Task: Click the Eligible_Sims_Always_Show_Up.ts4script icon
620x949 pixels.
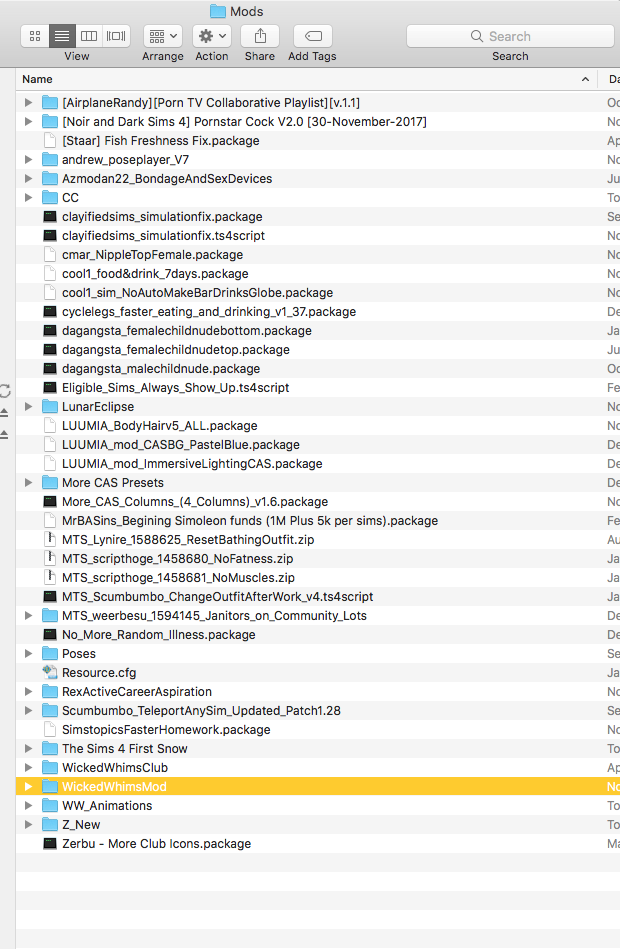Action: (x=50, y=387)
